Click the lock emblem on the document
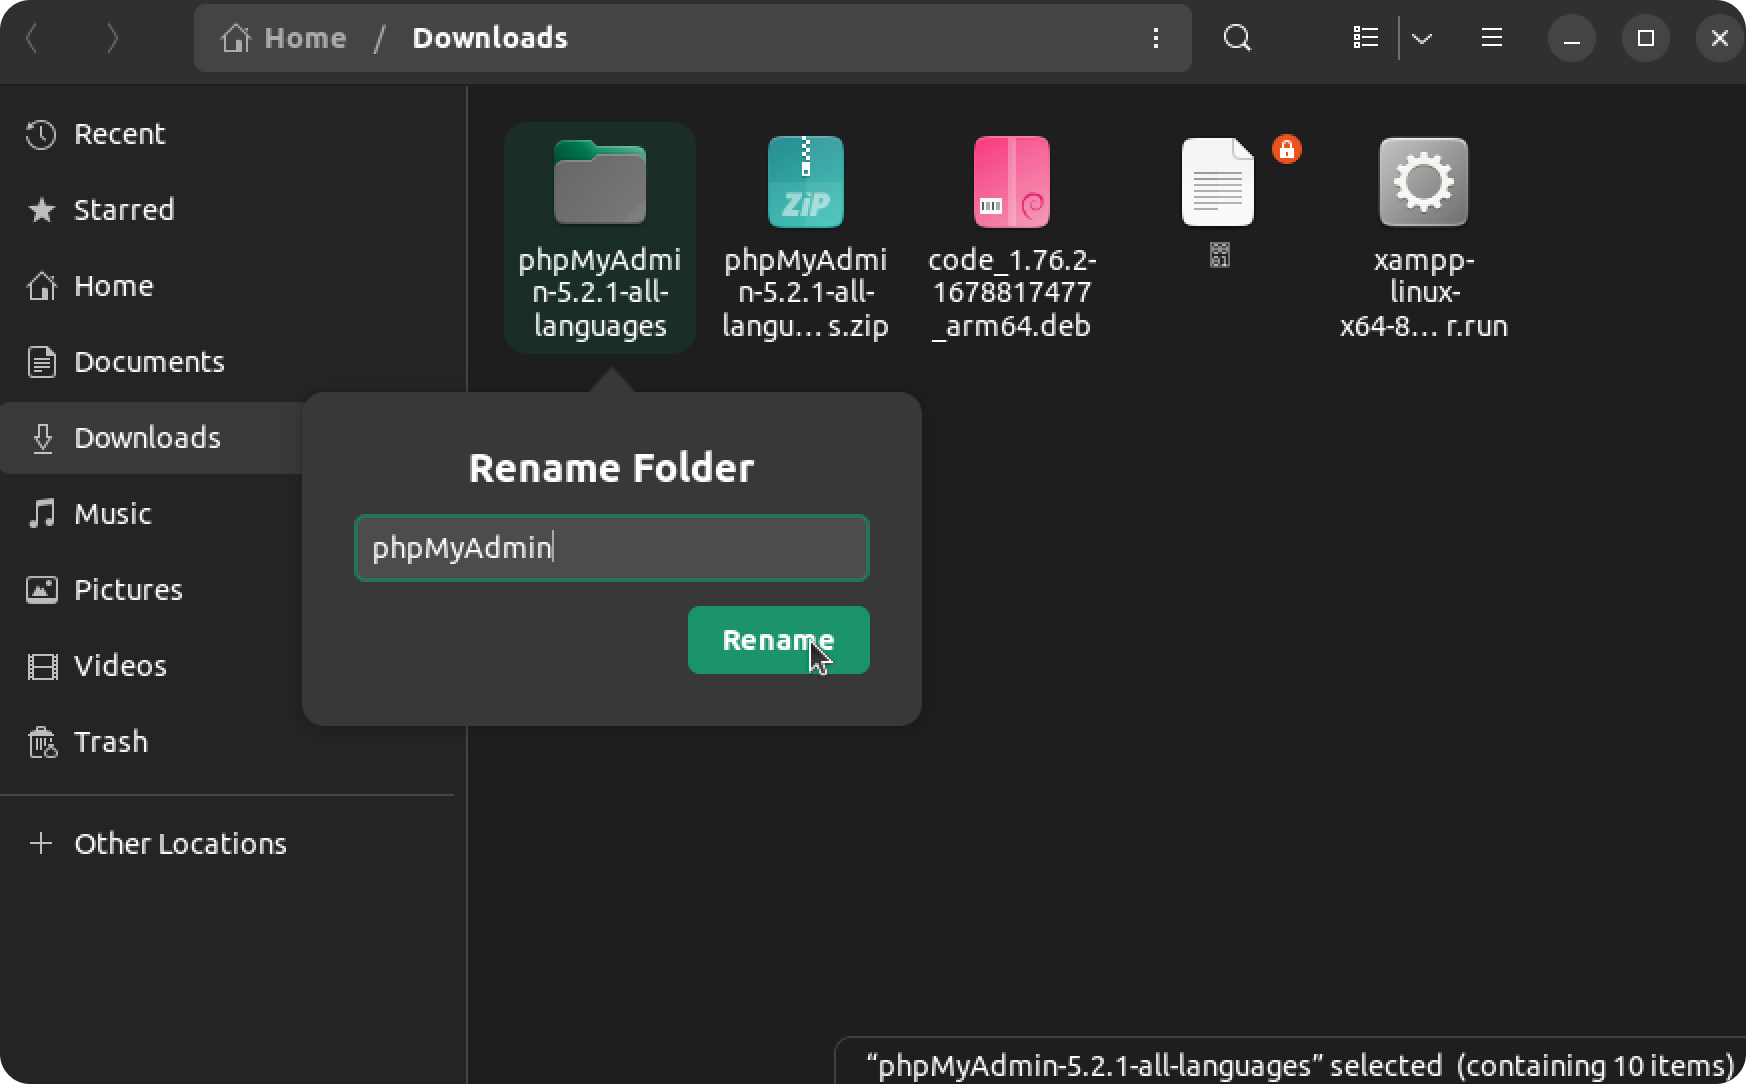 1287,150
